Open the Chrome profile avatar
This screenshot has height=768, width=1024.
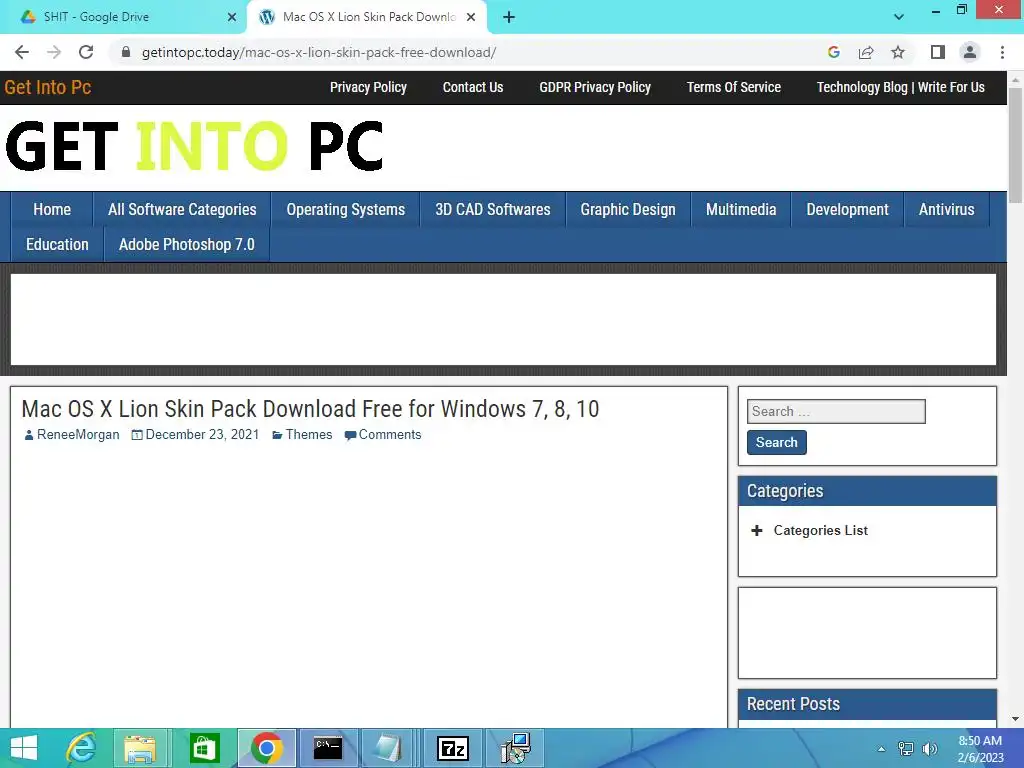pos(970,52)
